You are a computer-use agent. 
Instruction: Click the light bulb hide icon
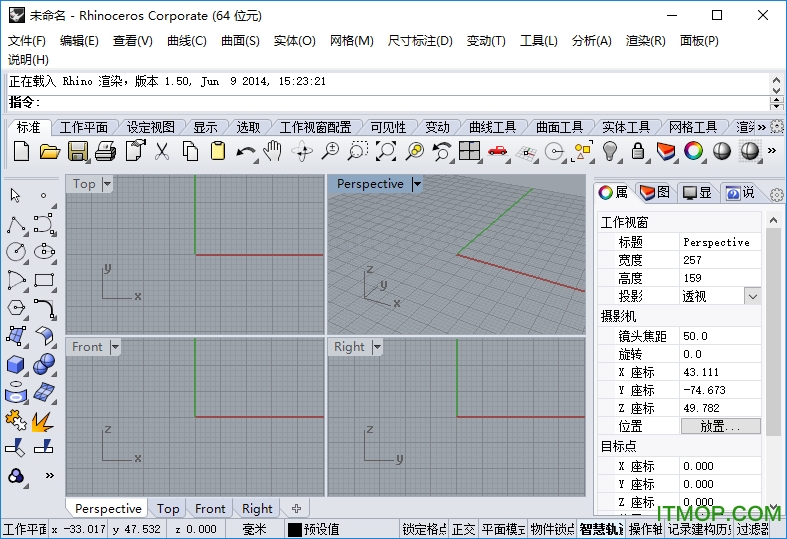tap(610, 151)
